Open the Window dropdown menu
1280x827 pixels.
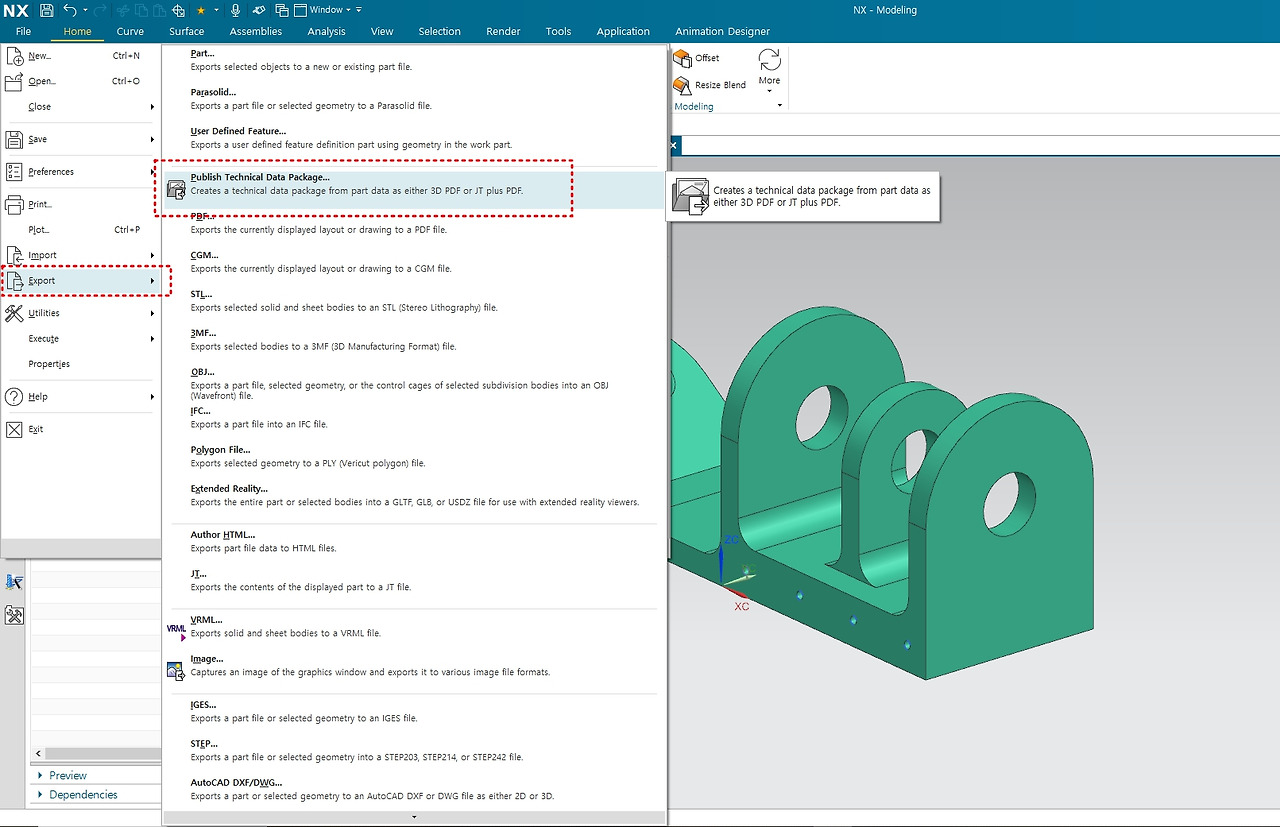pos(324,9)
